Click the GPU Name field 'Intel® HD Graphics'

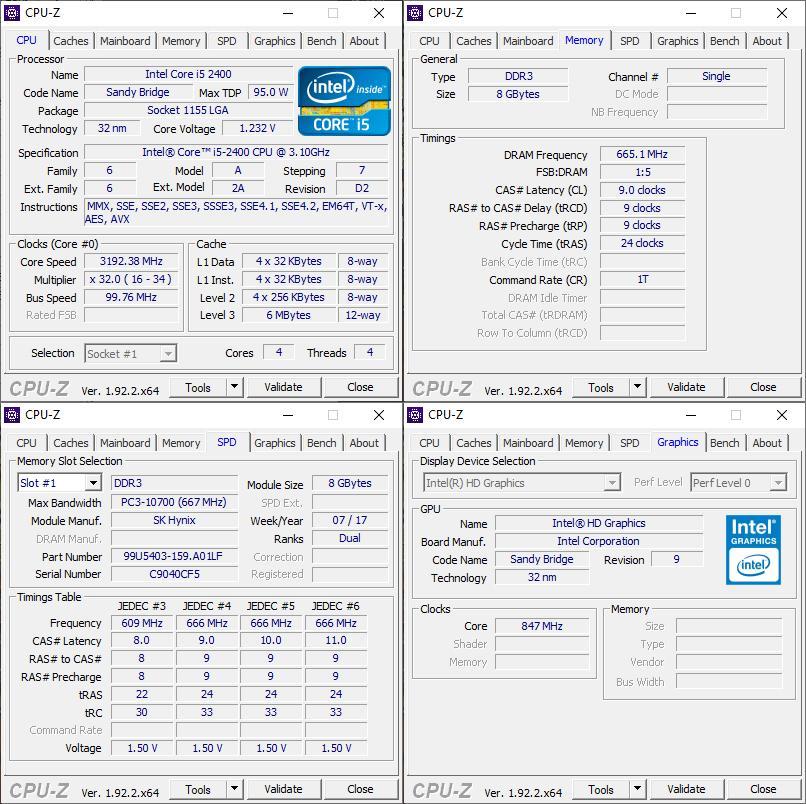[599, 523]
